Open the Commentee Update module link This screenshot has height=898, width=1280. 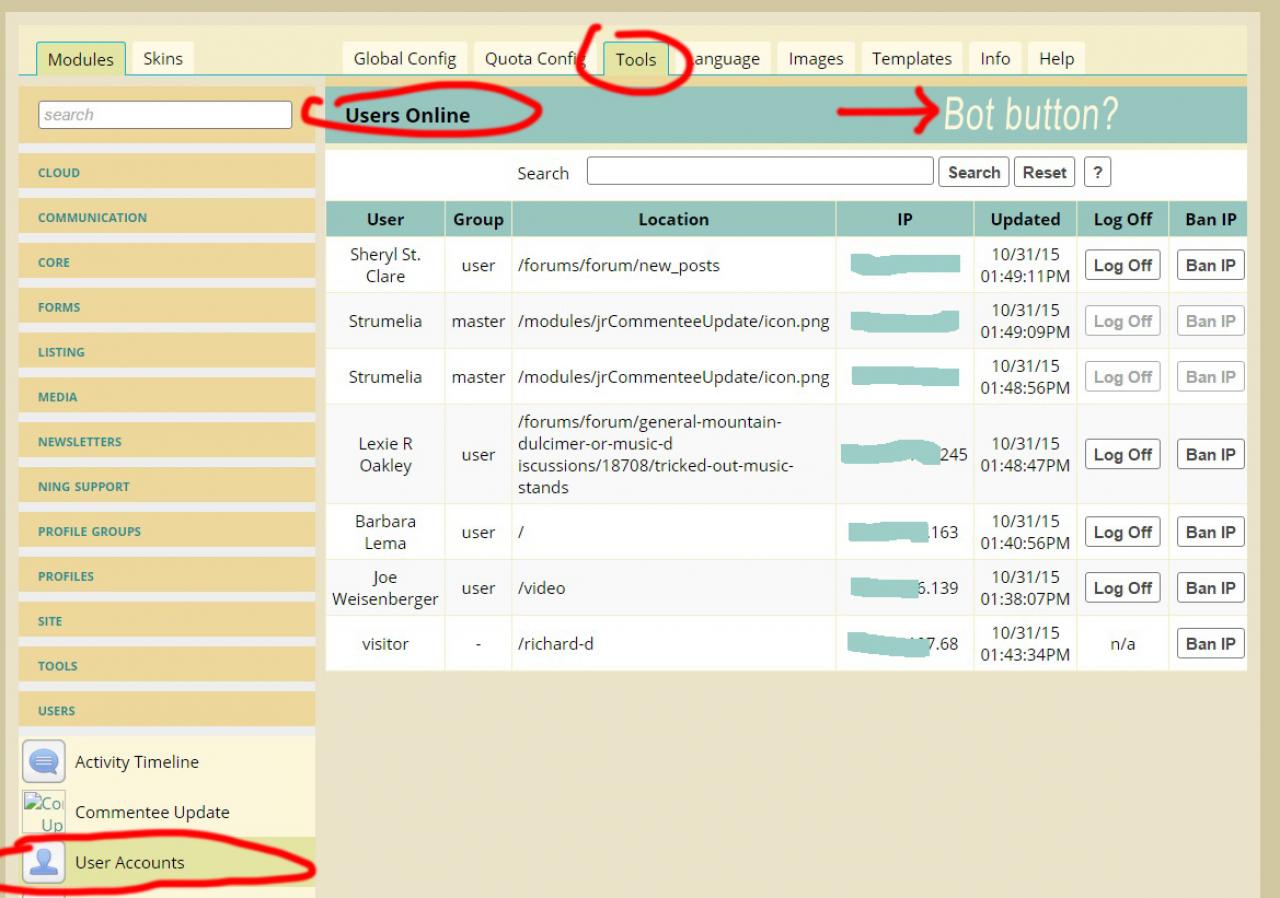[152, 812]
